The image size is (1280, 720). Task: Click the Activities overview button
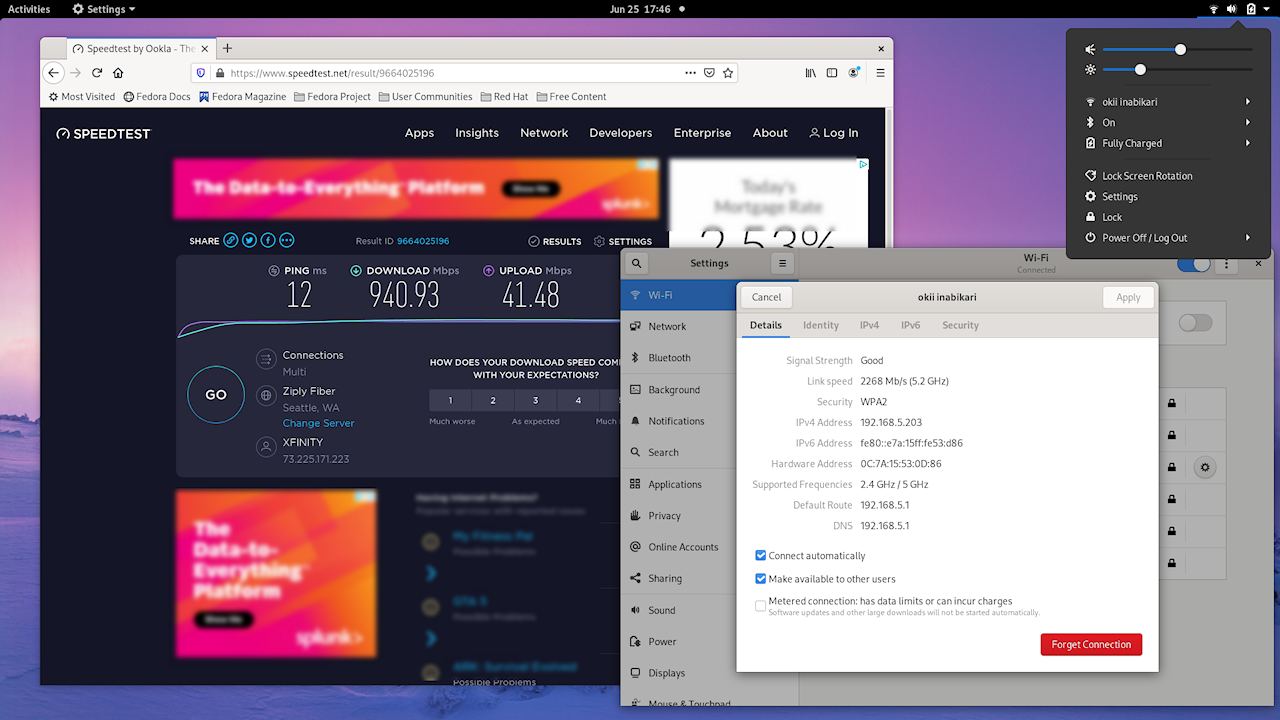tap(29, 9)
